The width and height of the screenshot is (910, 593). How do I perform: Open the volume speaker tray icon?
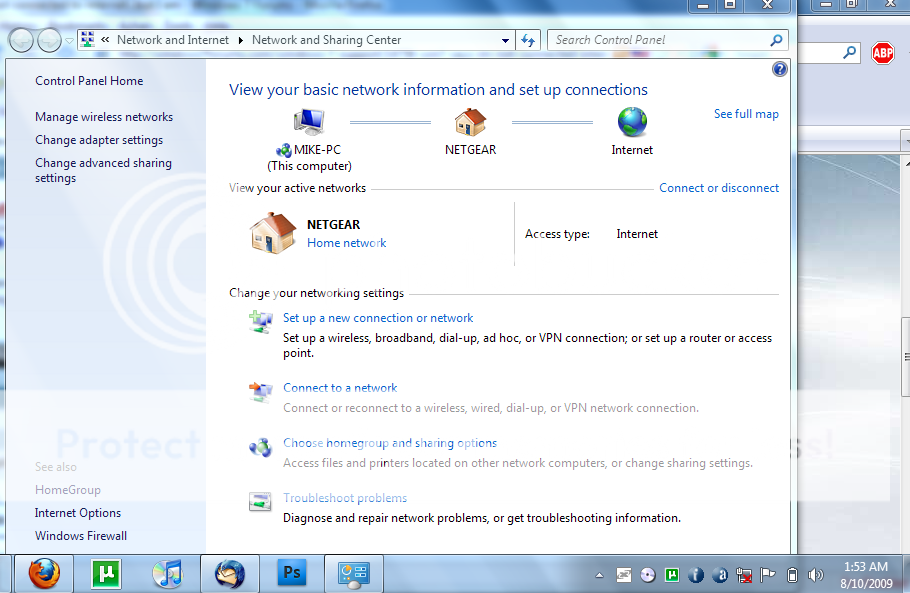(x=816, y=575)
